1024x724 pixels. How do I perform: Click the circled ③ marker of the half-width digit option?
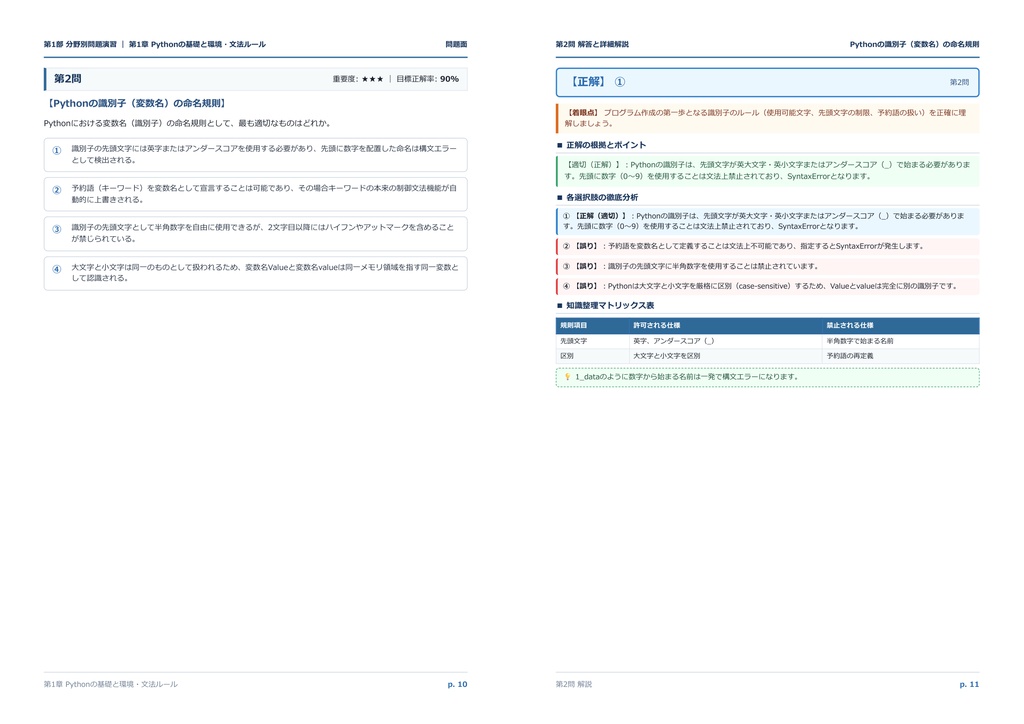click(57, 229)
